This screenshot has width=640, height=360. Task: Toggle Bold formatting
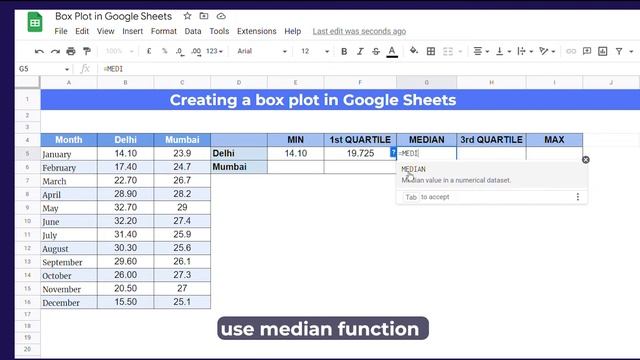click(x=344, y=51)
